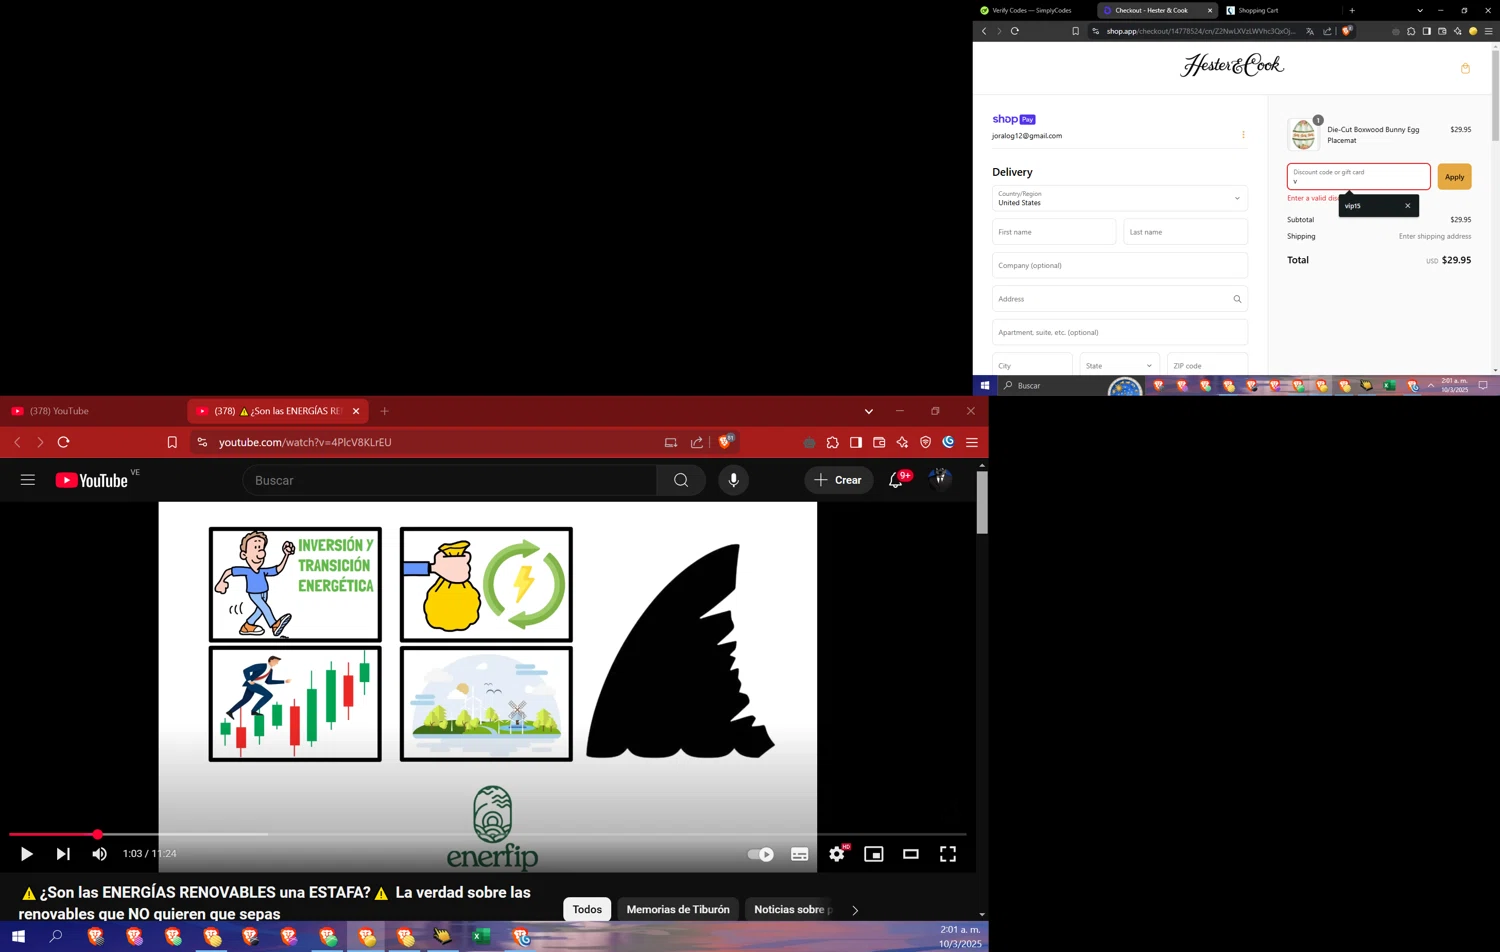Click the Address search field
This screenshot has height=952, width=1500.
pos(1120,299)
